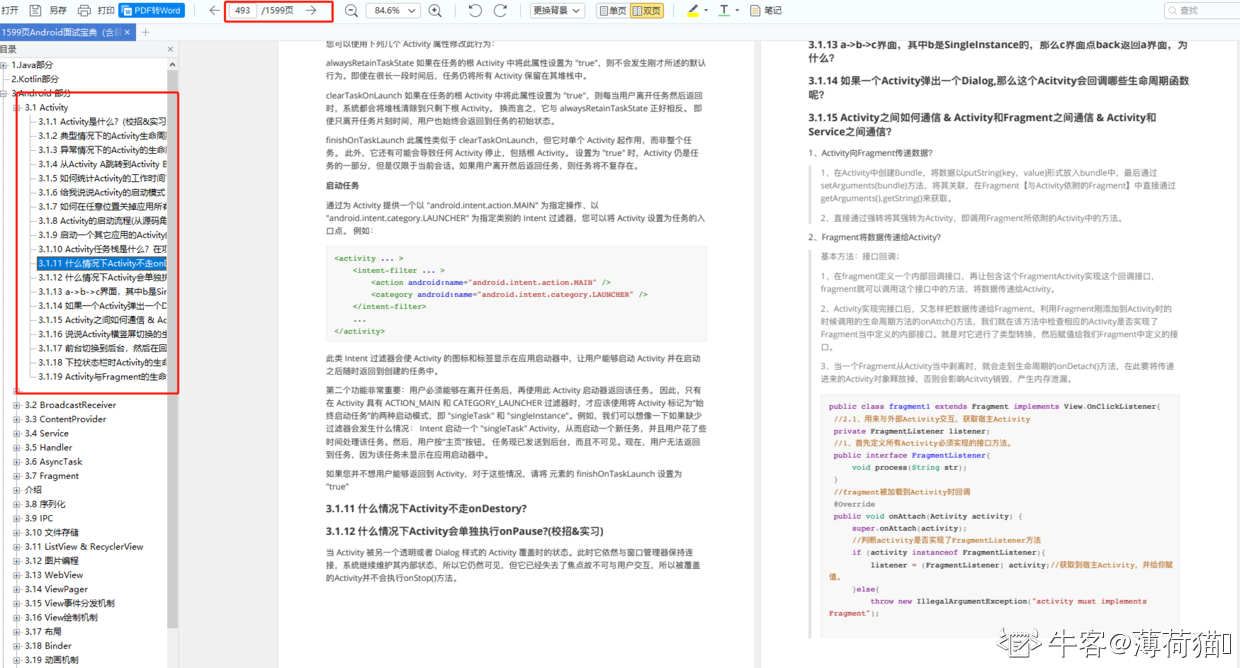
Task: Open the 84.6% zoom level dropdown
Action: 393,10
